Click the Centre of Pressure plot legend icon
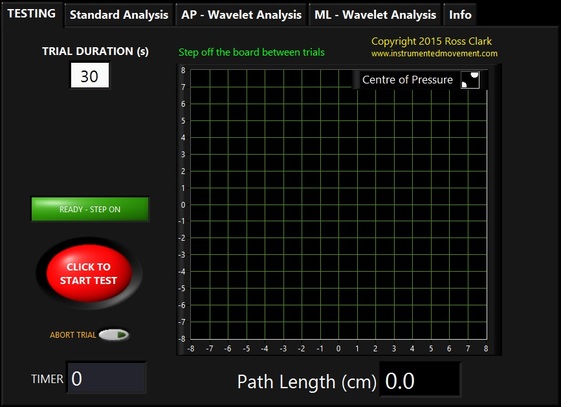This screenshot has width=561, height=407. tap(470, 79)
